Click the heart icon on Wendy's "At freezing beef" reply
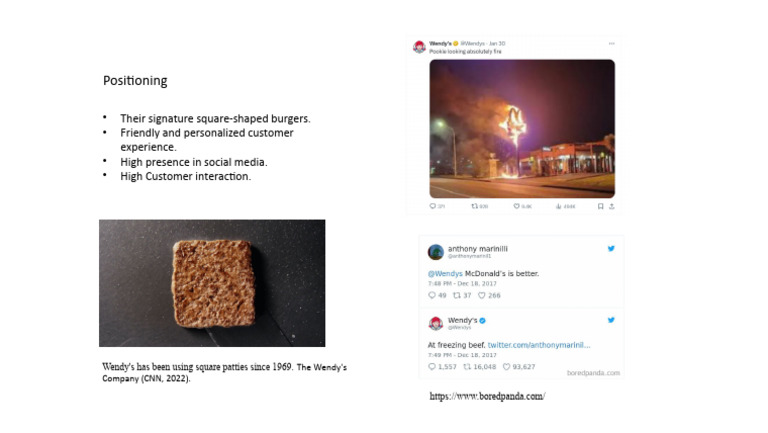Image resolution: width=768 pixels, height=433 pixels. click(508, 366)
